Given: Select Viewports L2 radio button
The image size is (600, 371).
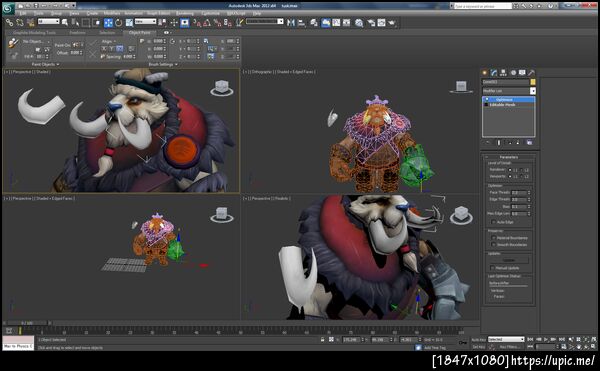Looking at the screenshot, I should point(521,176).
